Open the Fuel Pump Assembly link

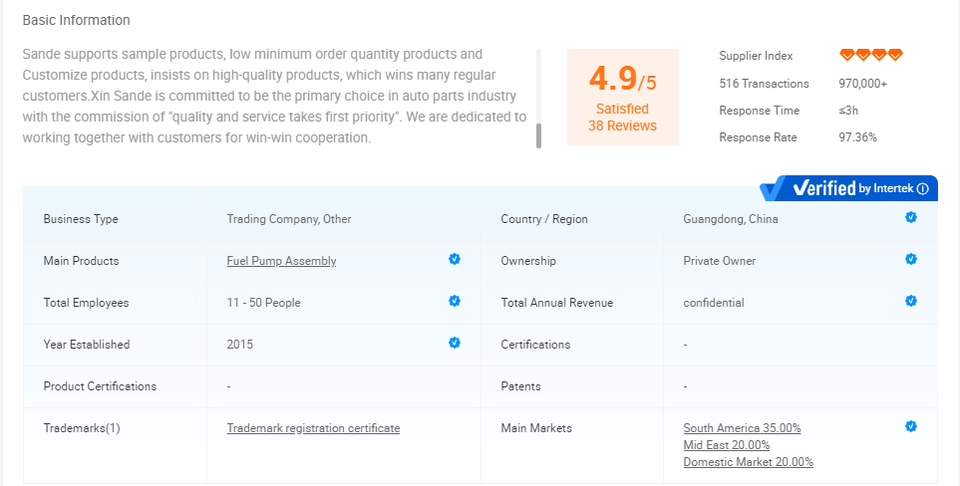281,261
